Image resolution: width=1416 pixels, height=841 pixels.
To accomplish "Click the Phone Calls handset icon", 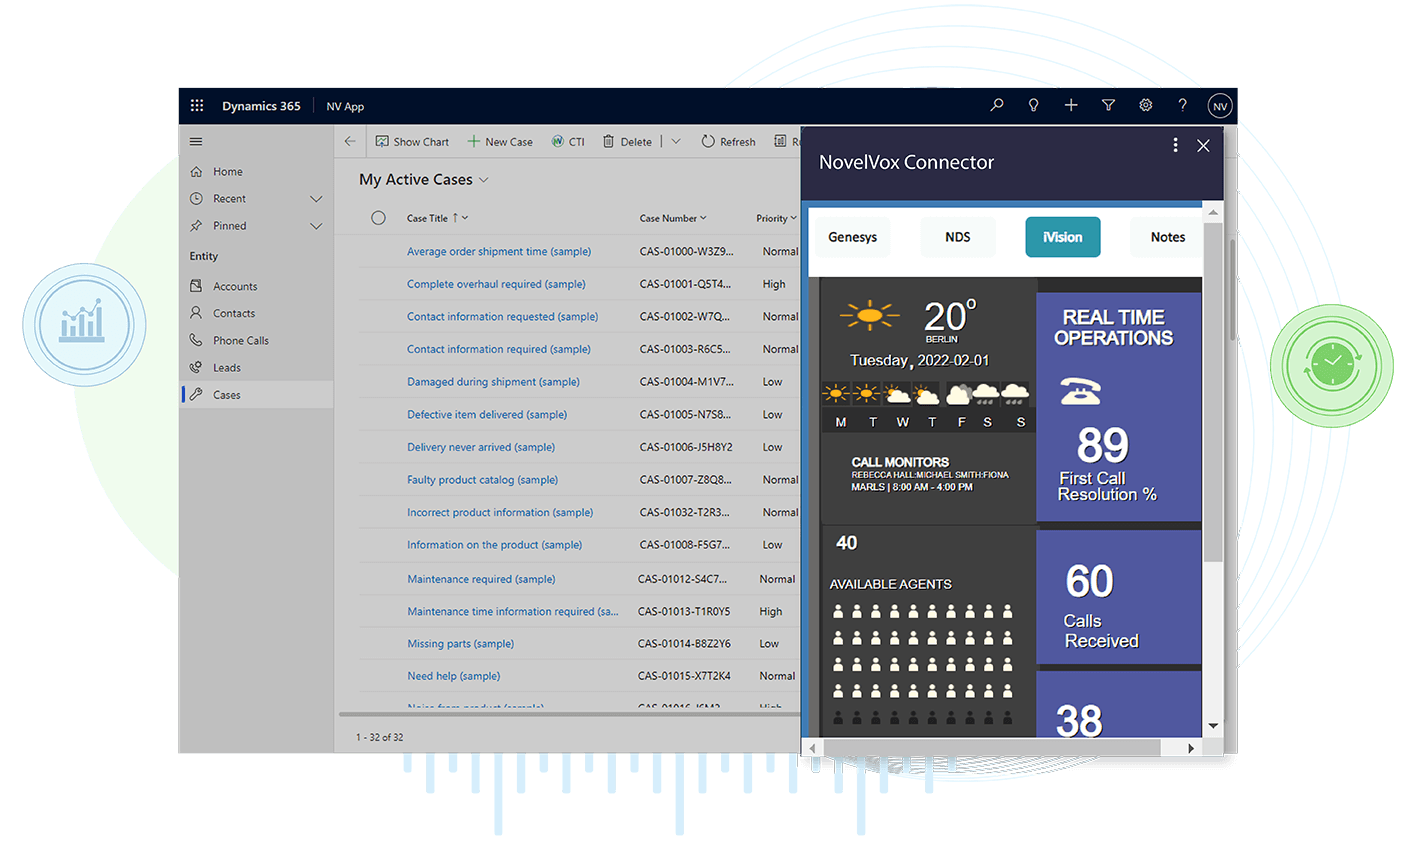I will point(196,340).
